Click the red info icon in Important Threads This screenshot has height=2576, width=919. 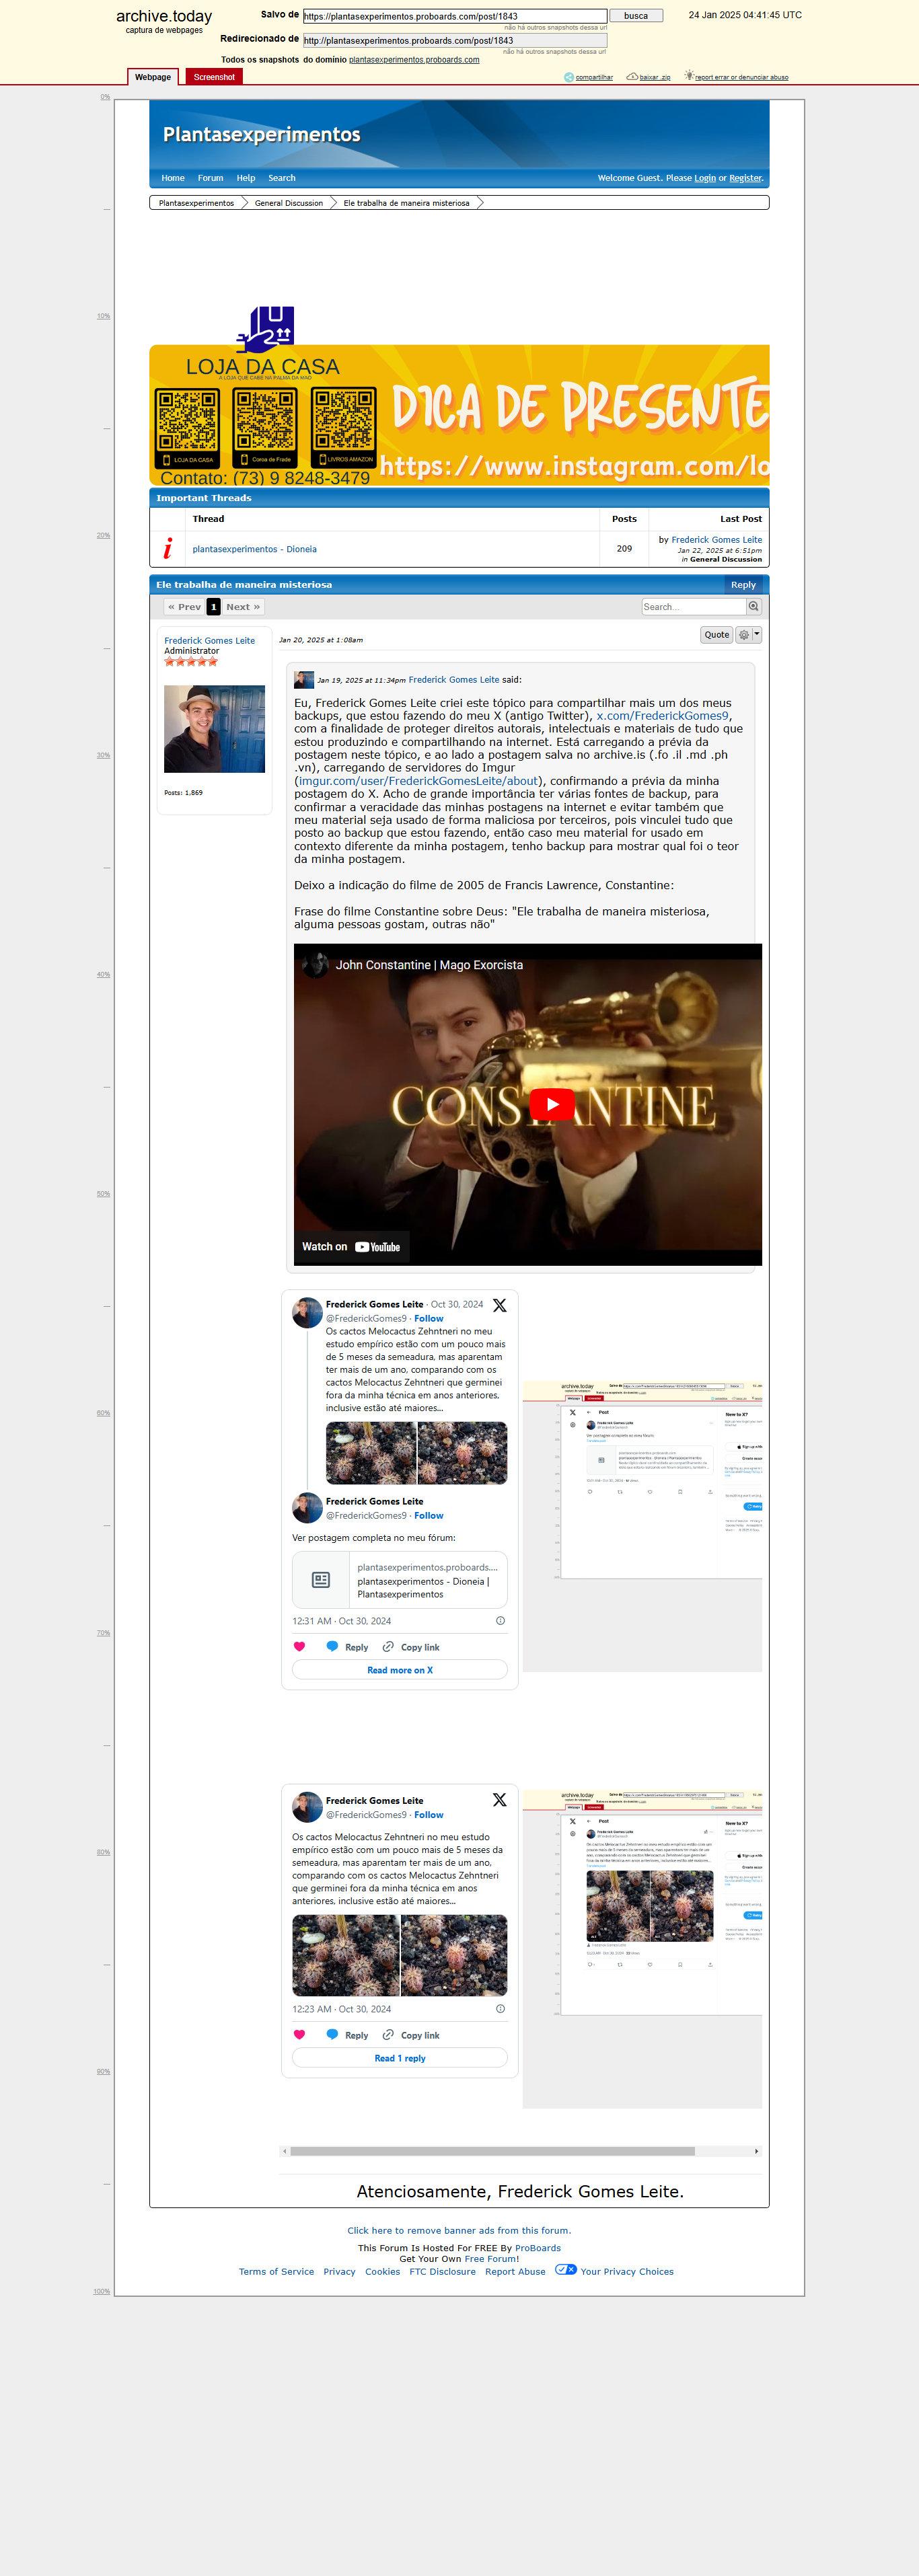tap(167, 548)
